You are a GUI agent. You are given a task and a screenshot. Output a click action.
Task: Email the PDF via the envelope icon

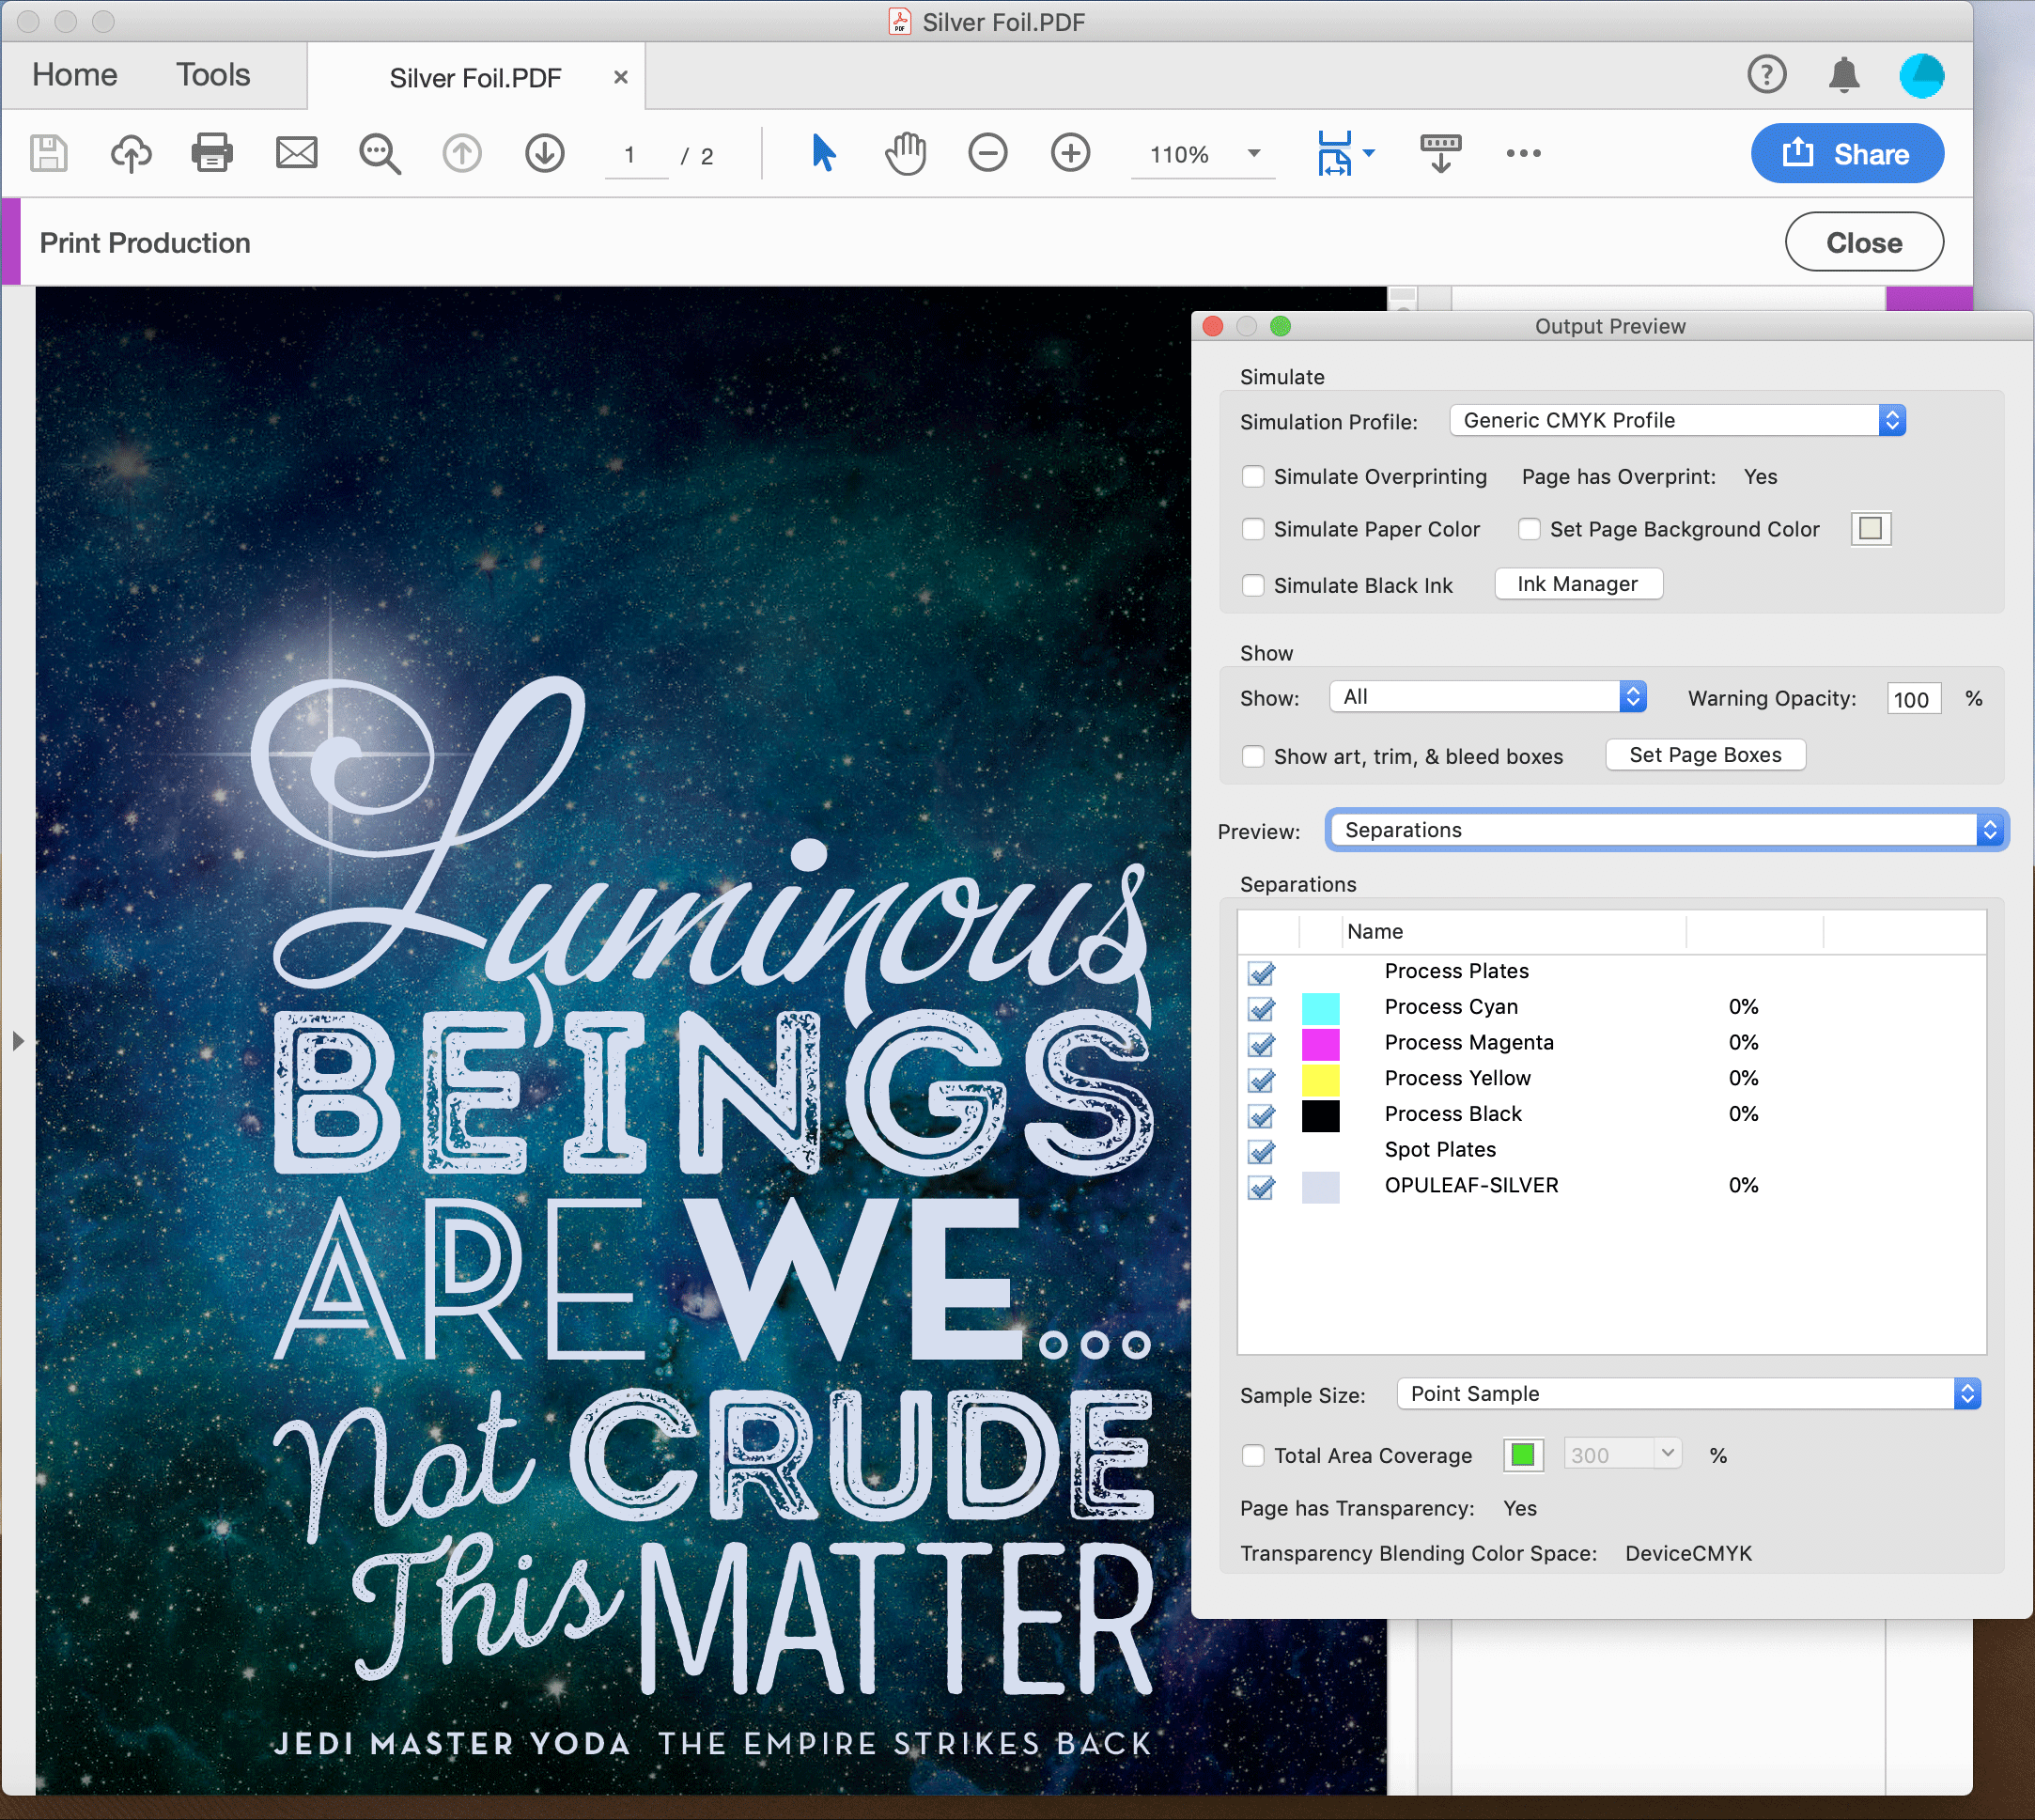[x=296, y=153]
